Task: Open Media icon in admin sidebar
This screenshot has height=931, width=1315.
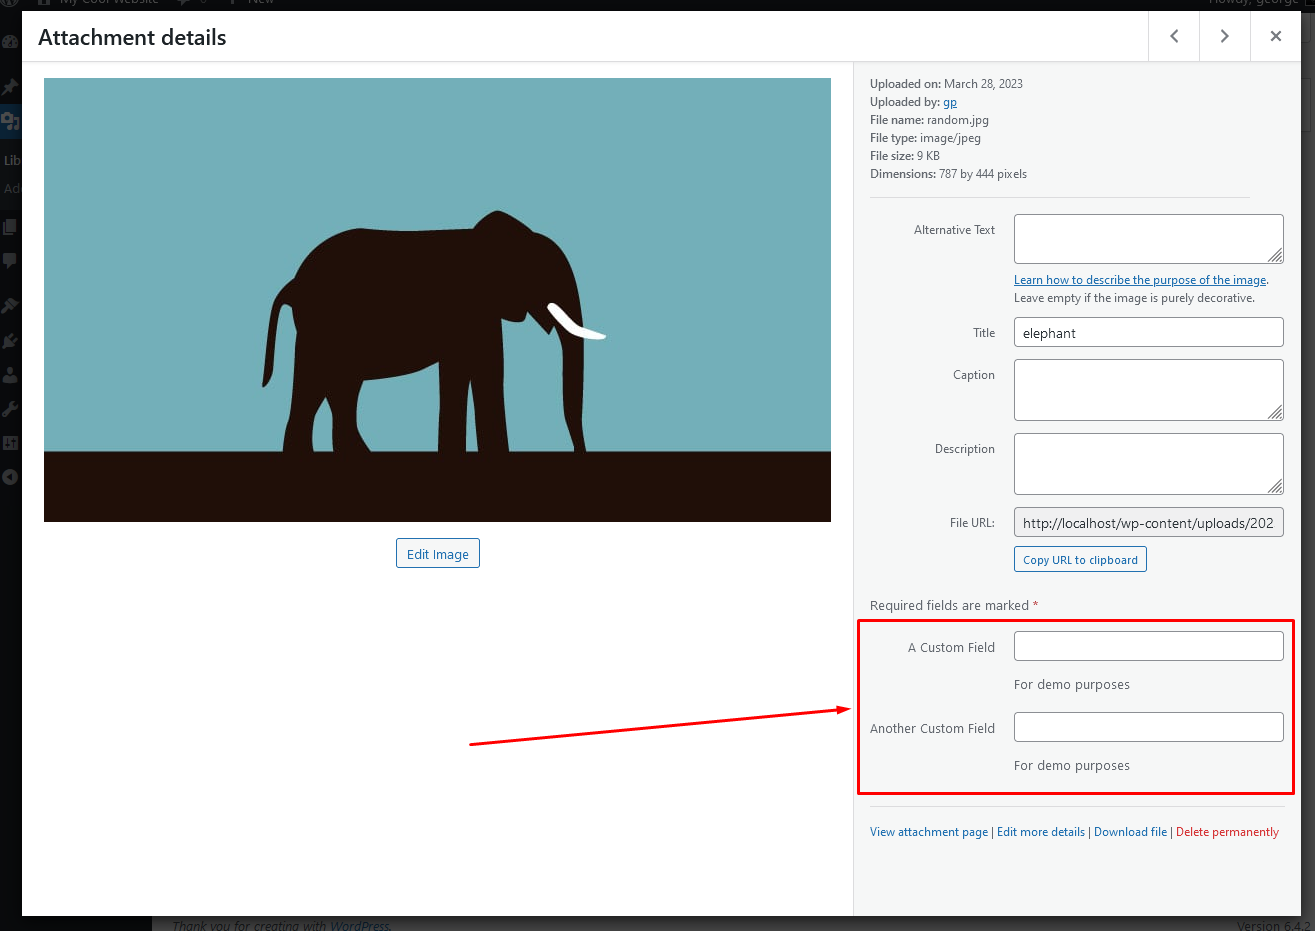Action: 10,121
